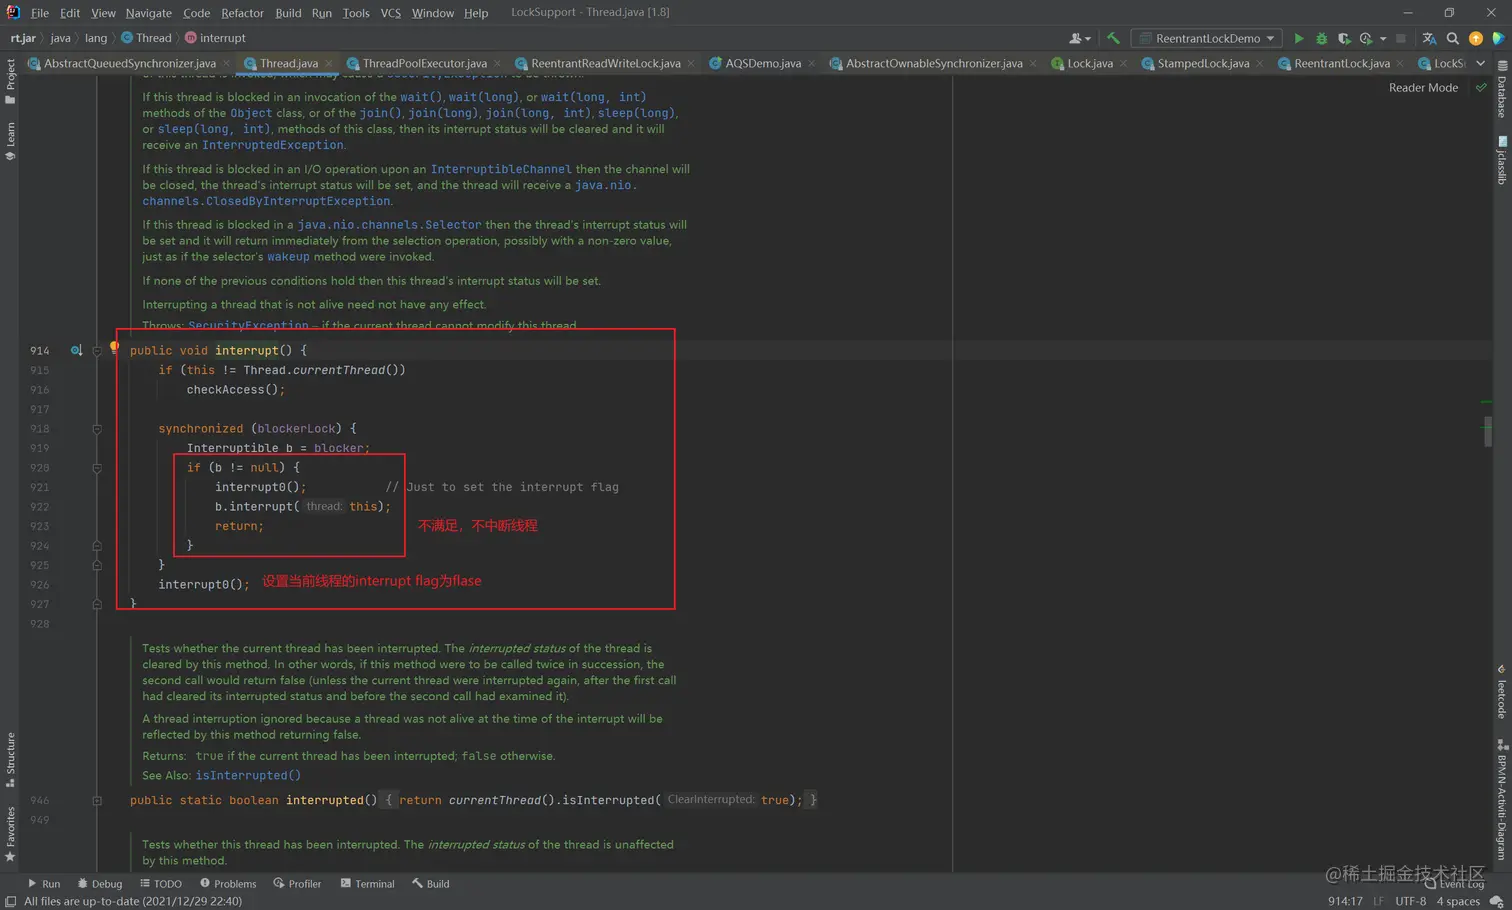Open the Profiler tool window
This screenshot has width=1512, height=910.
tap(297, 884)
